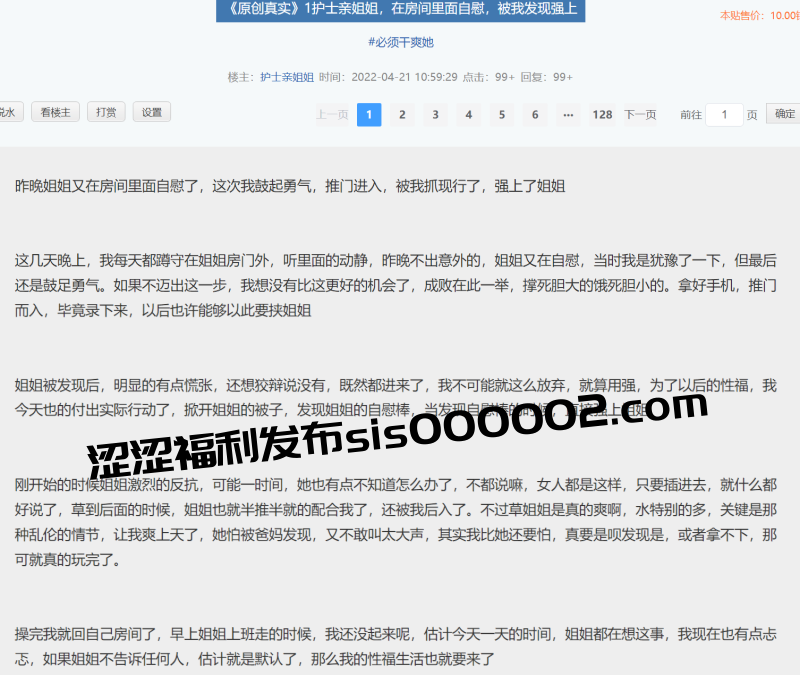This screenshot has height=675, width=800.
Task: Go to page 3
Action: pos(435,114)
